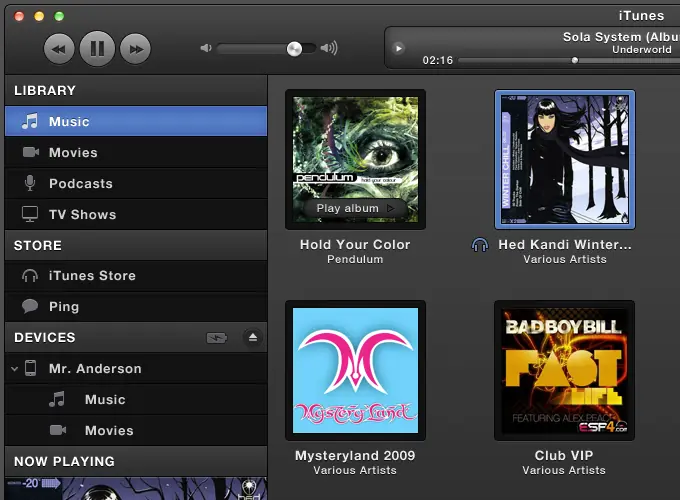680x500 pixels.
Task: Click the green zoom window button
Action: (x=59, y=16)
